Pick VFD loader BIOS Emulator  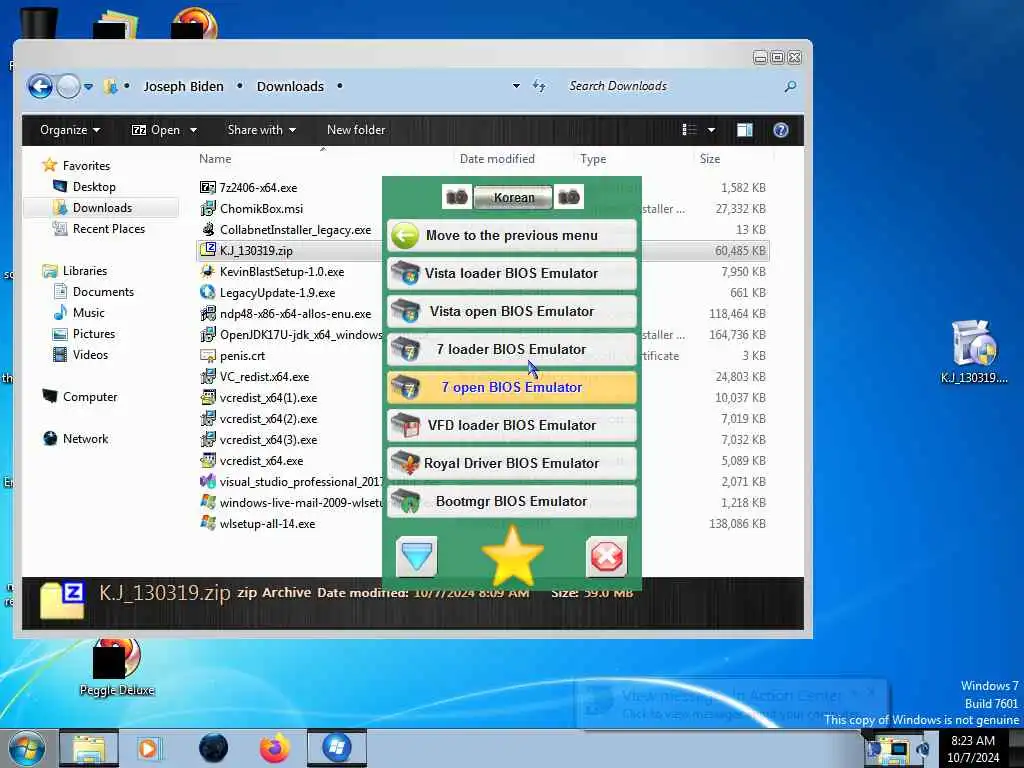[511, 425]
